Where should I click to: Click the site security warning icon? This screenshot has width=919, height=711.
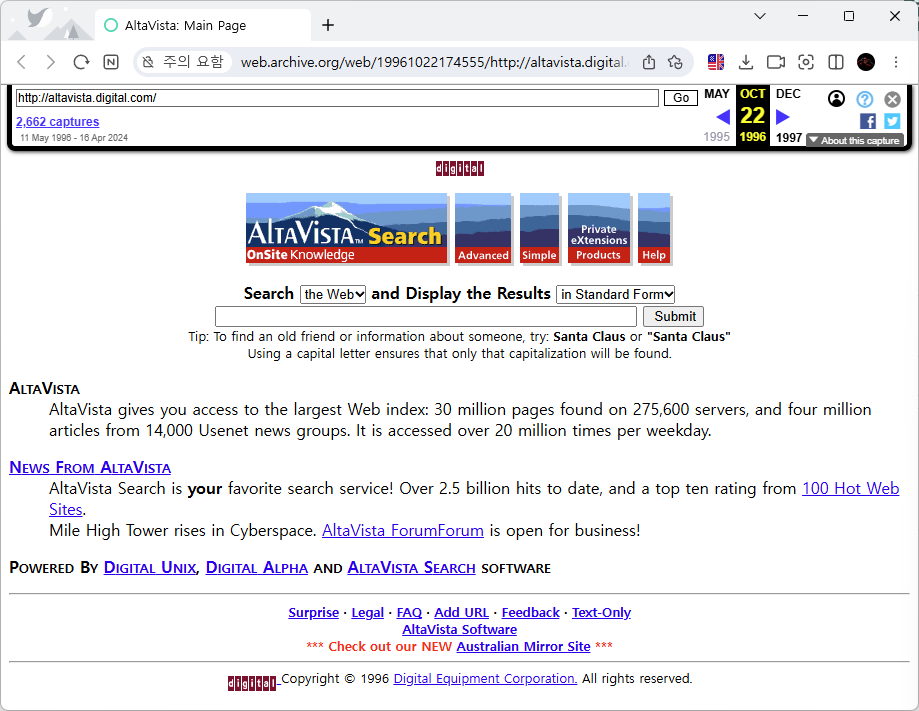[x=148, y=62]
